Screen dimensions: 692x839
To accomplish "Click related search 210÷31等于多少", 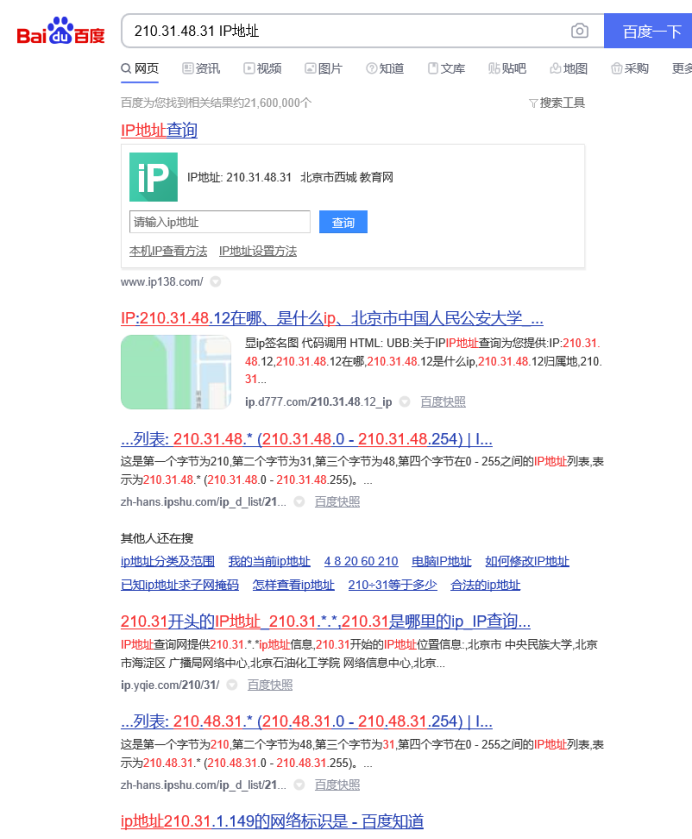I will click(x=392, y=585).
